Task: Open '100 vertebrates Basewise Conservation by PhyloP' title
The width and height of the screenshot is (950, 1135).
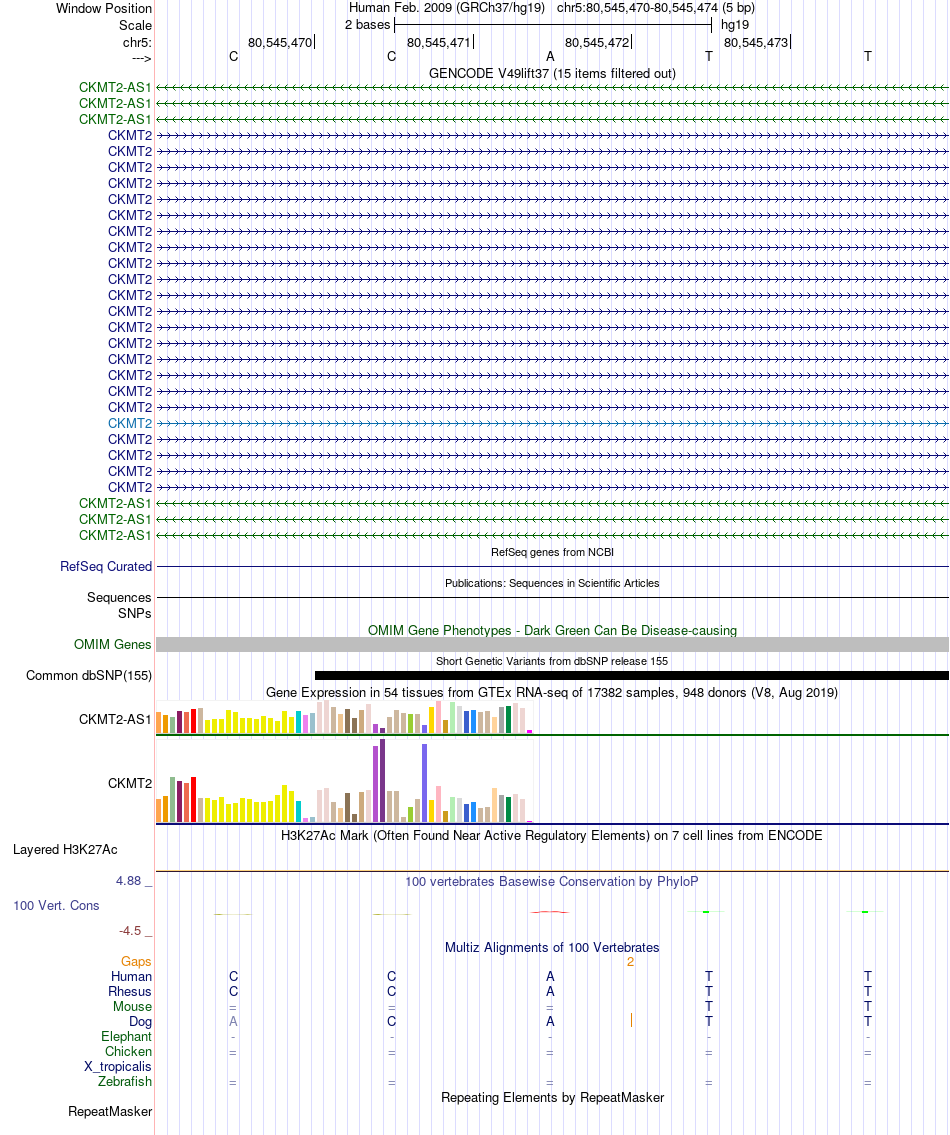Action: pyautogui.click(x=552, y=882)
